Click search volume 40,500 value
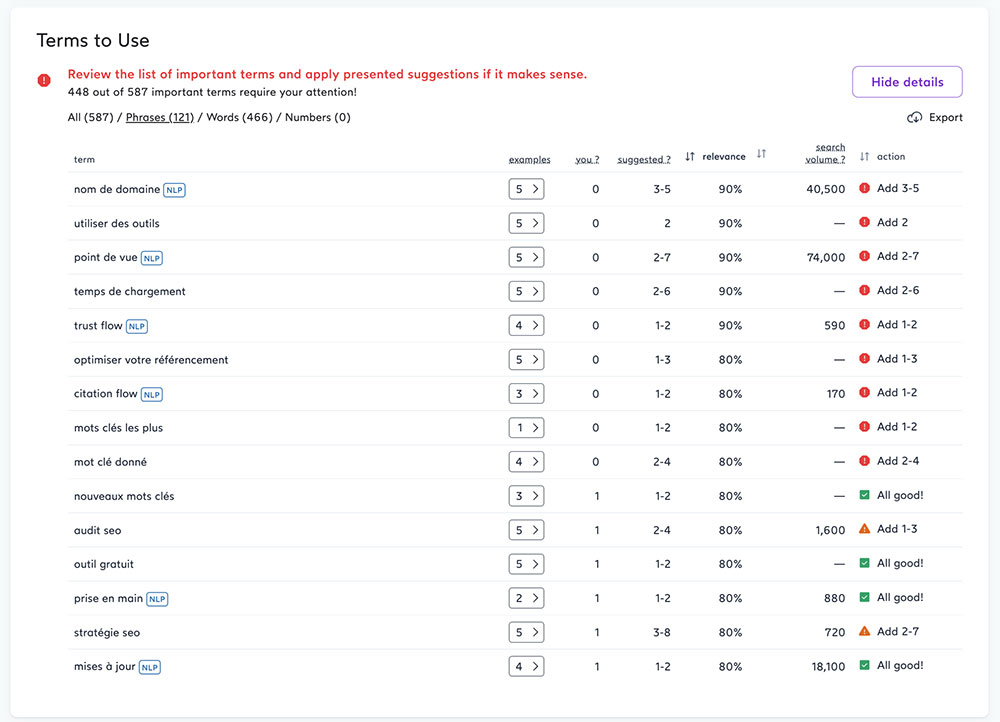The width and height of the screenshot is (1000, 722). (825, 189)
